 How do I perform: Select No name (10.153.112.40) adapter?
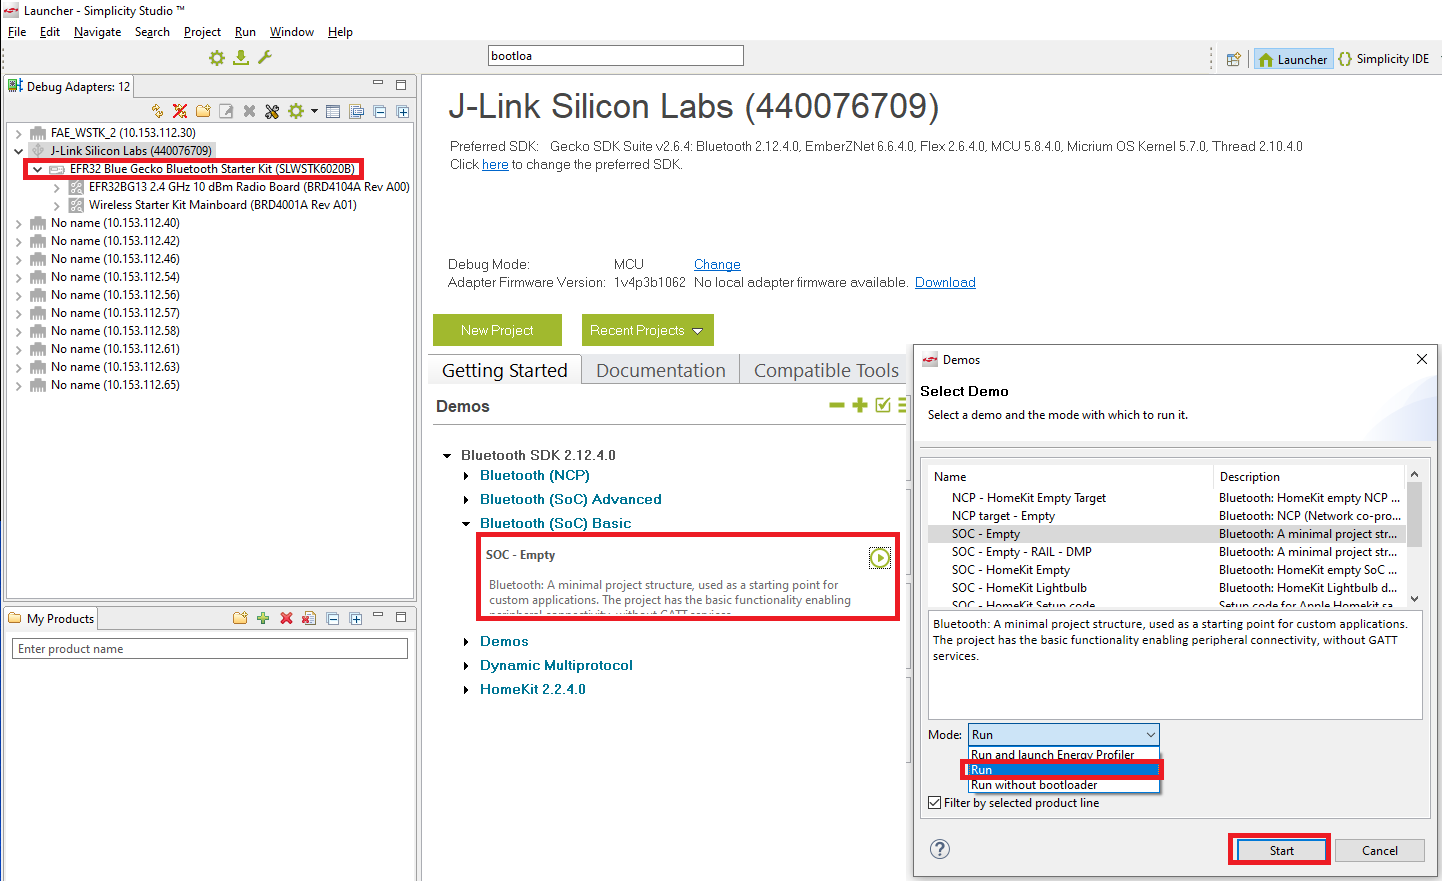tap(115, 223)
